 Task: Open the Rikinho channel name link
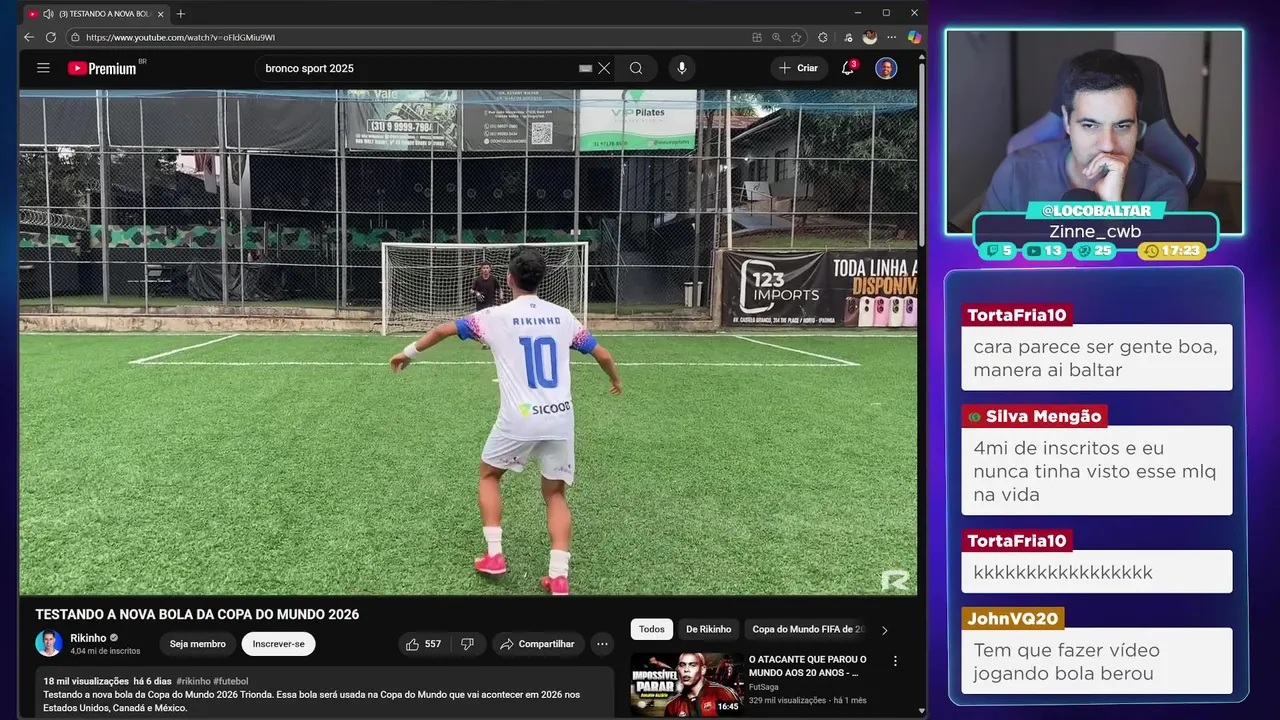88,638
